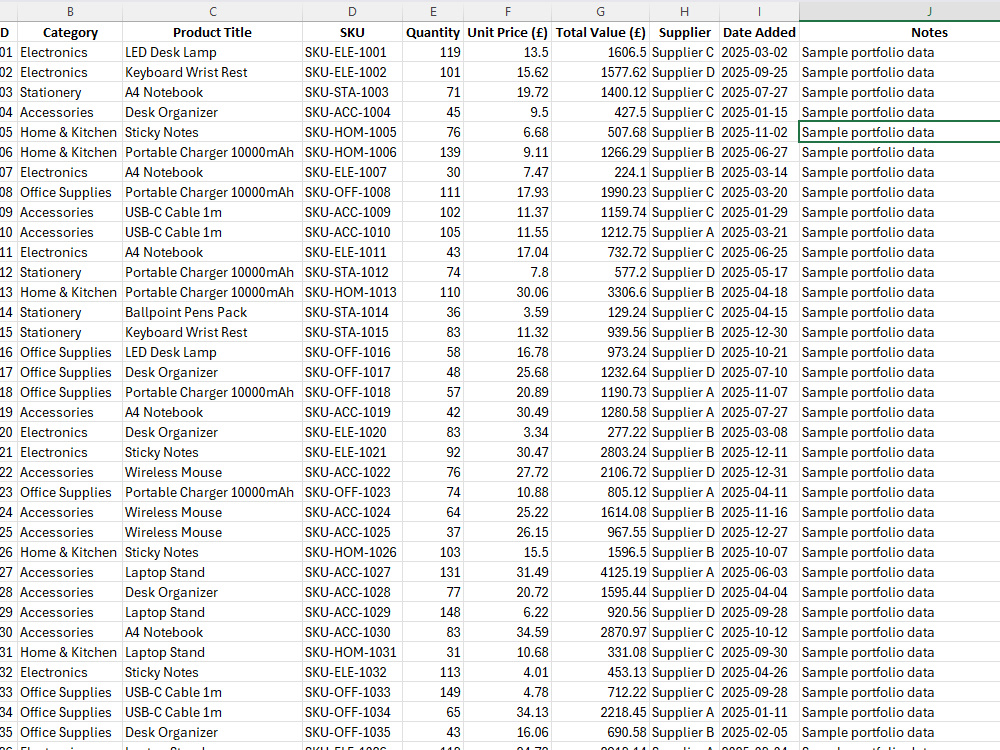Select unit price 34.59 cell

pos(508,632)
